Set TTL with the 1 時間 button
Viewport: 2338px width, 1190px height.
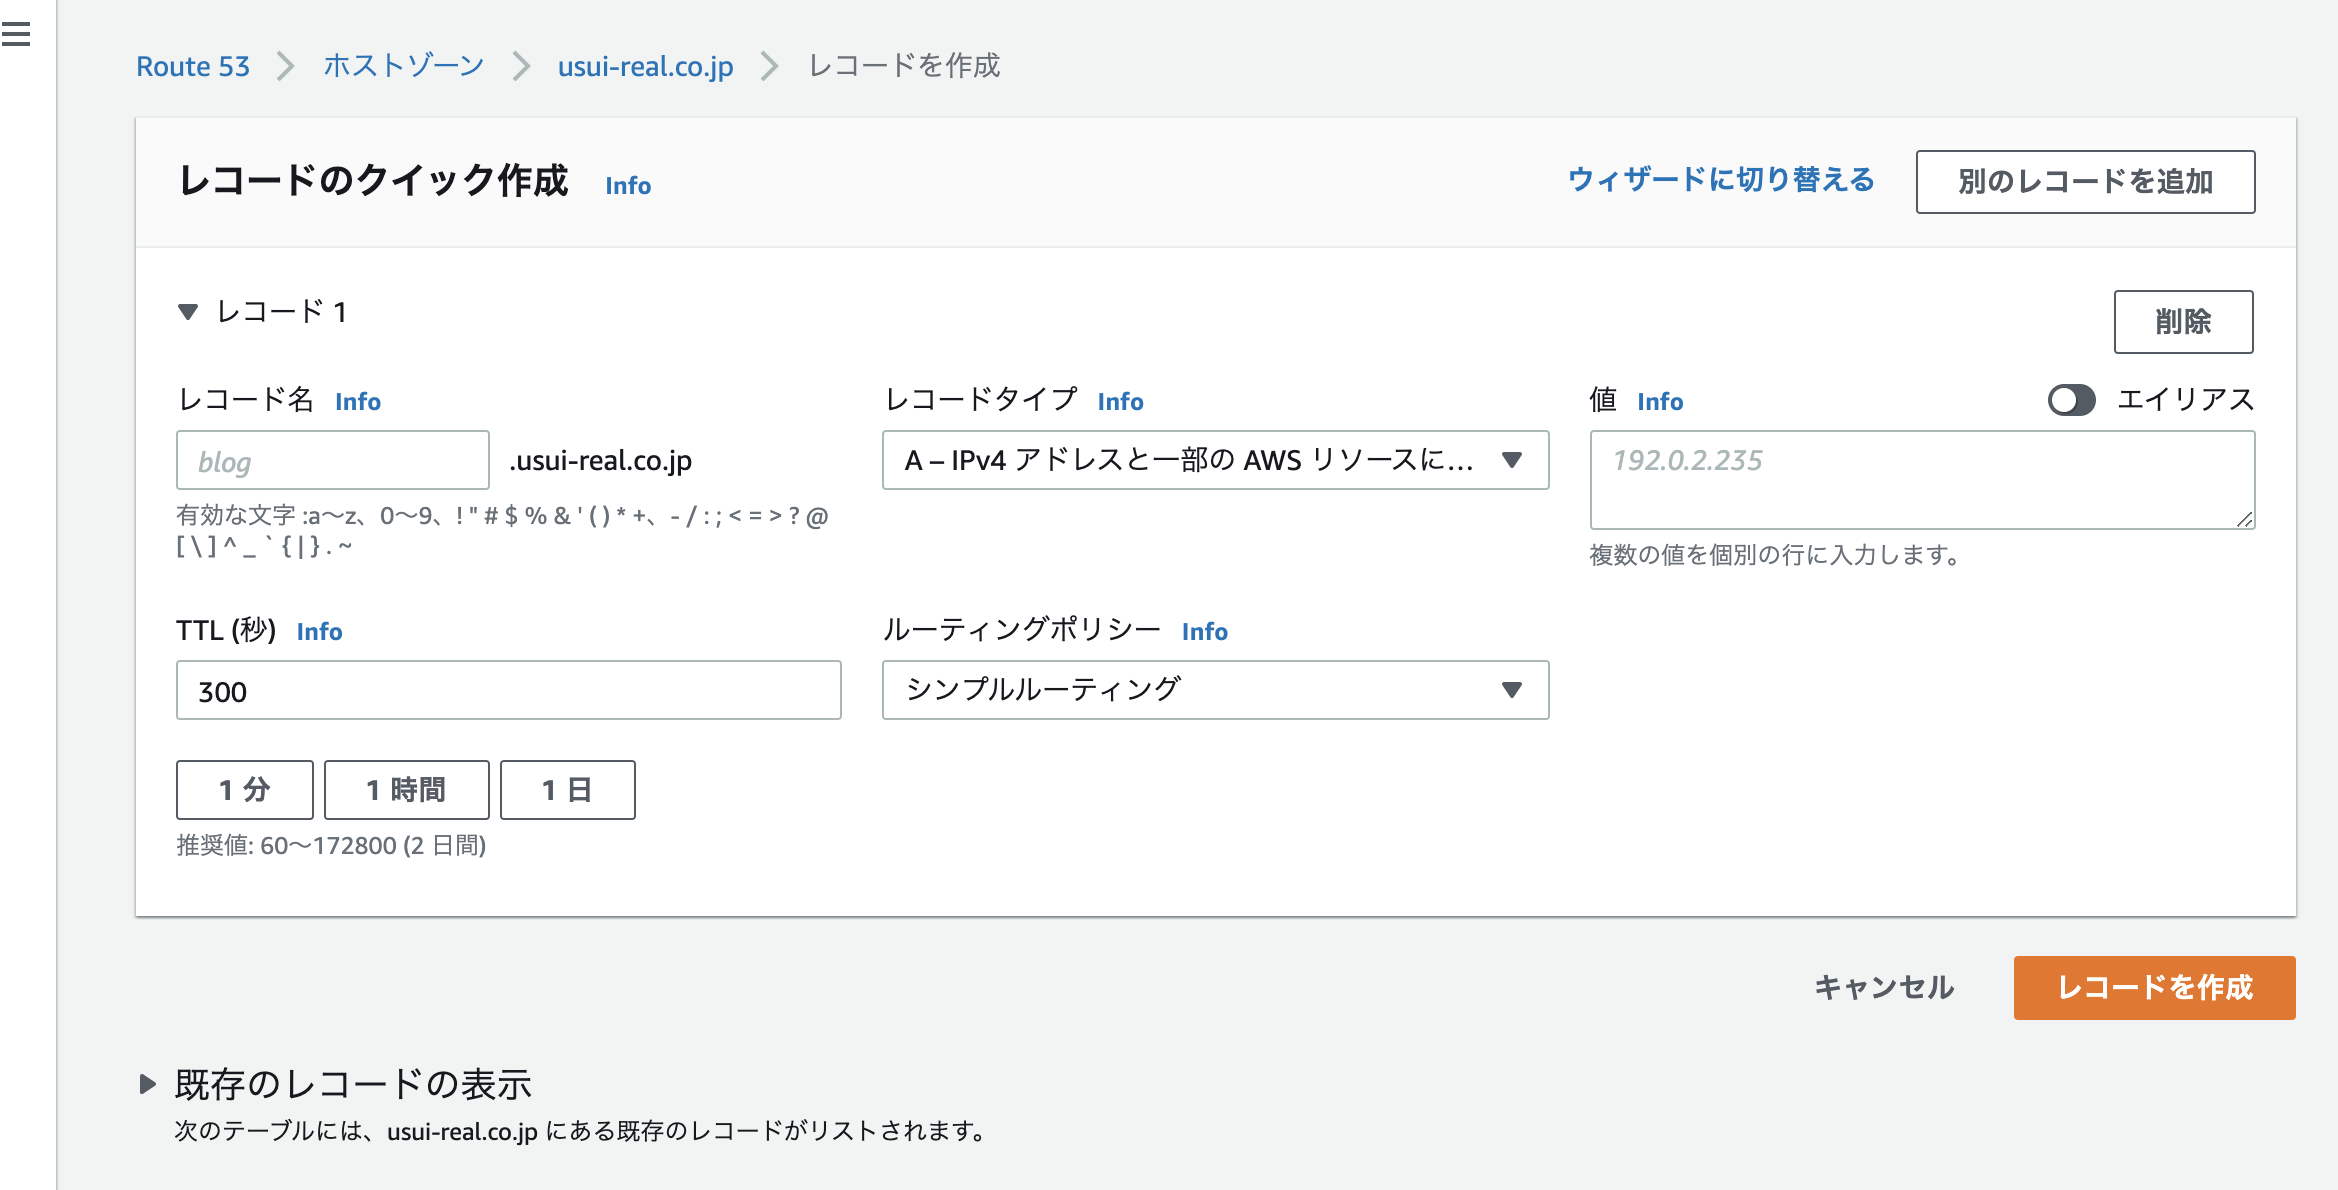(406, 790)
